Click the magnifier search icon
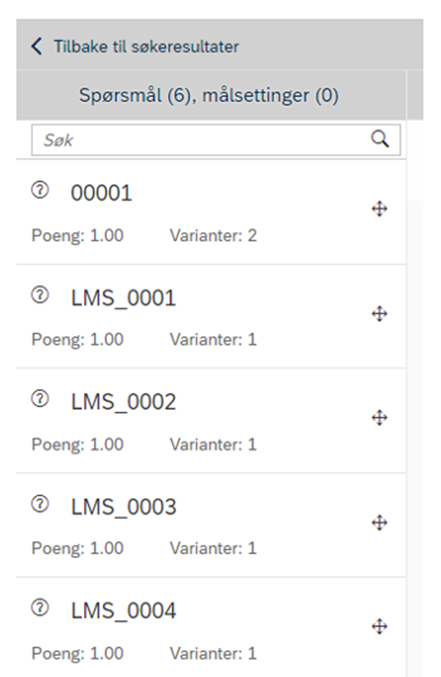Viewport: 441px width, 677px height. 380,139
